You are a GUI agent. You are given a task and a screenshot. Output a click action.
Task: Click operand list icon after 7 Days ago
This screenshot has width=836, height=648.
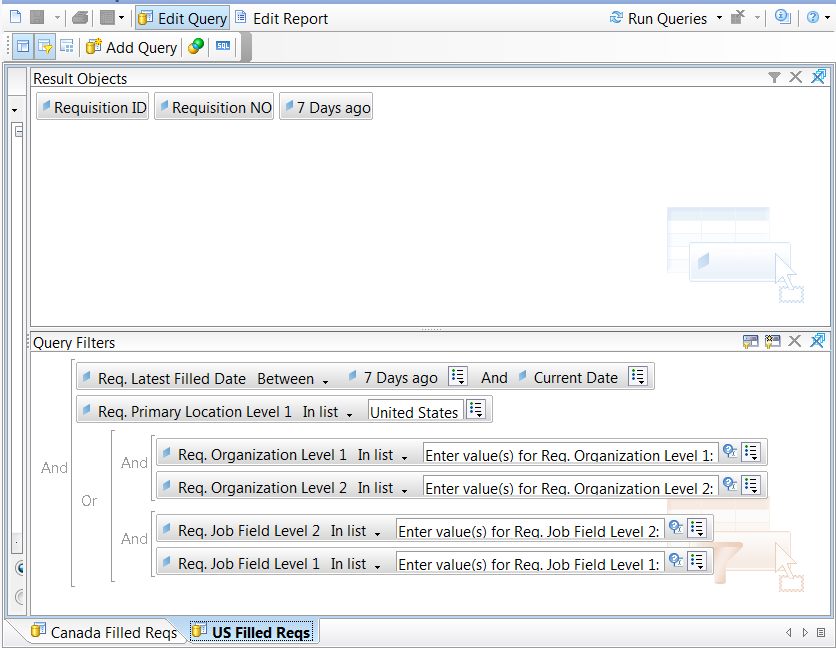(458, 376)
